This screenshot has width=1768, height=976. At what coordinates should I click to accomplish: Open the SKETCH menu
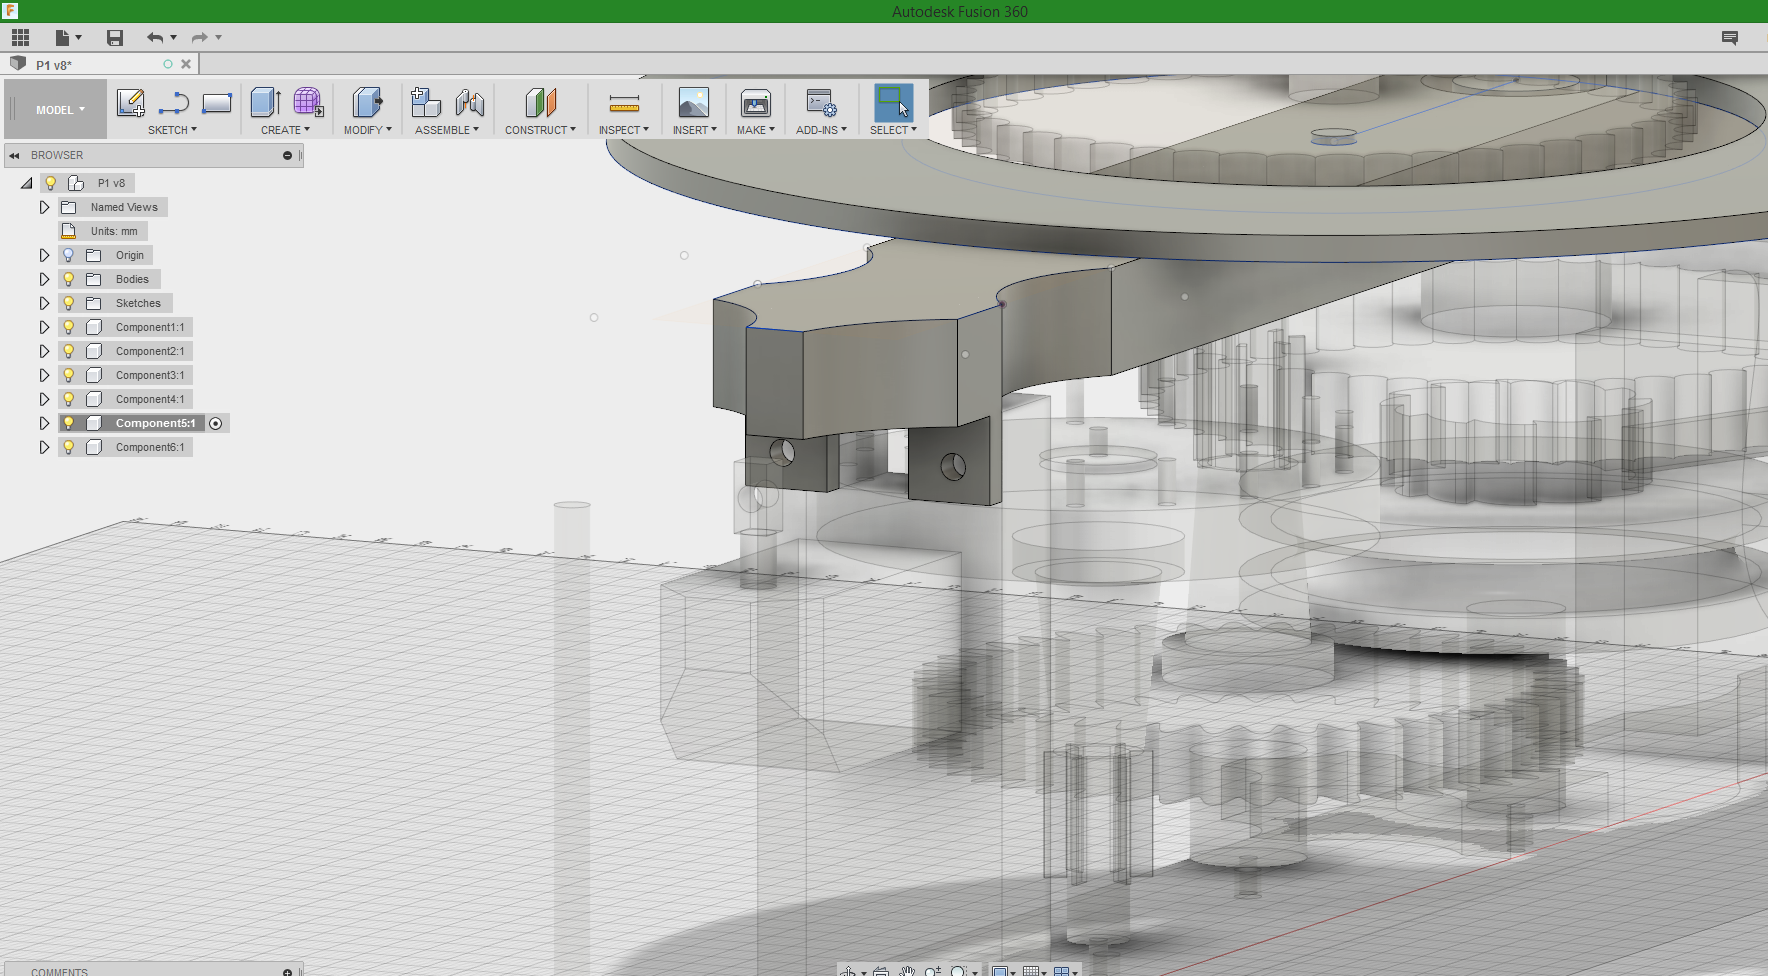172,130
